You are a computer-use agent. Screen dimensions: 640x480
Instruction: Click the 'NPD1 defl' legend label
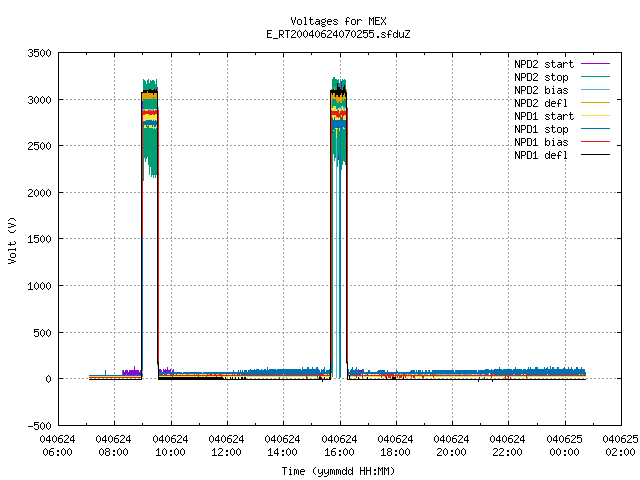[x=541, y=155]
